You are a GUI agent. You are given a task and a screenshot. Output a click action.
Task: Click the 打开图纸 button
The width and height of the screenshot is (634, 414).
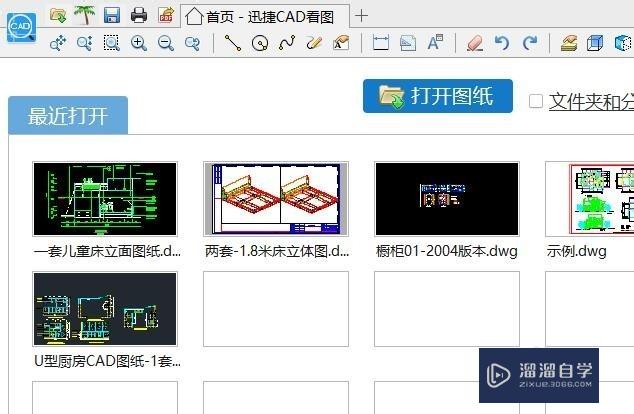[x=438, y=96]
